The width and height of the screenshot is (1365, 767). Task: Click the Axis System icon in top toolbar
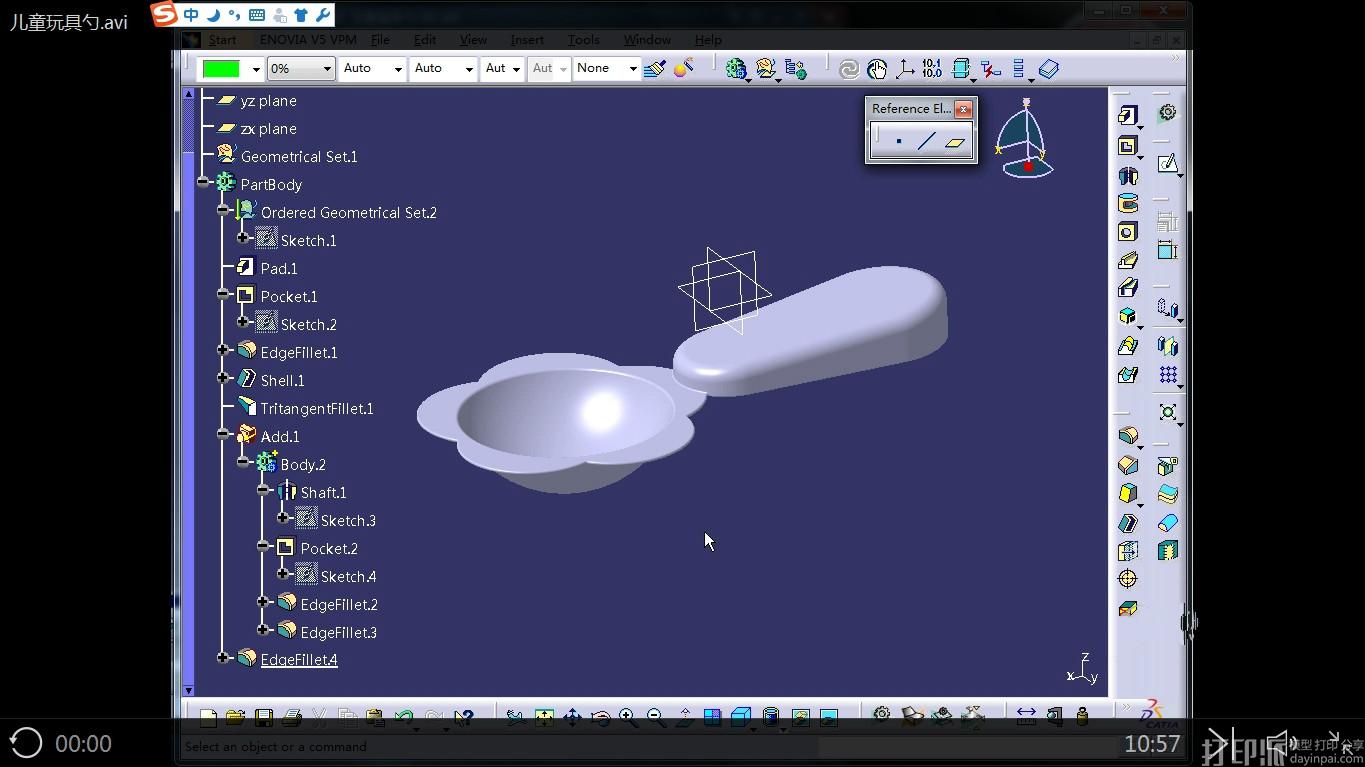point(905,68)
